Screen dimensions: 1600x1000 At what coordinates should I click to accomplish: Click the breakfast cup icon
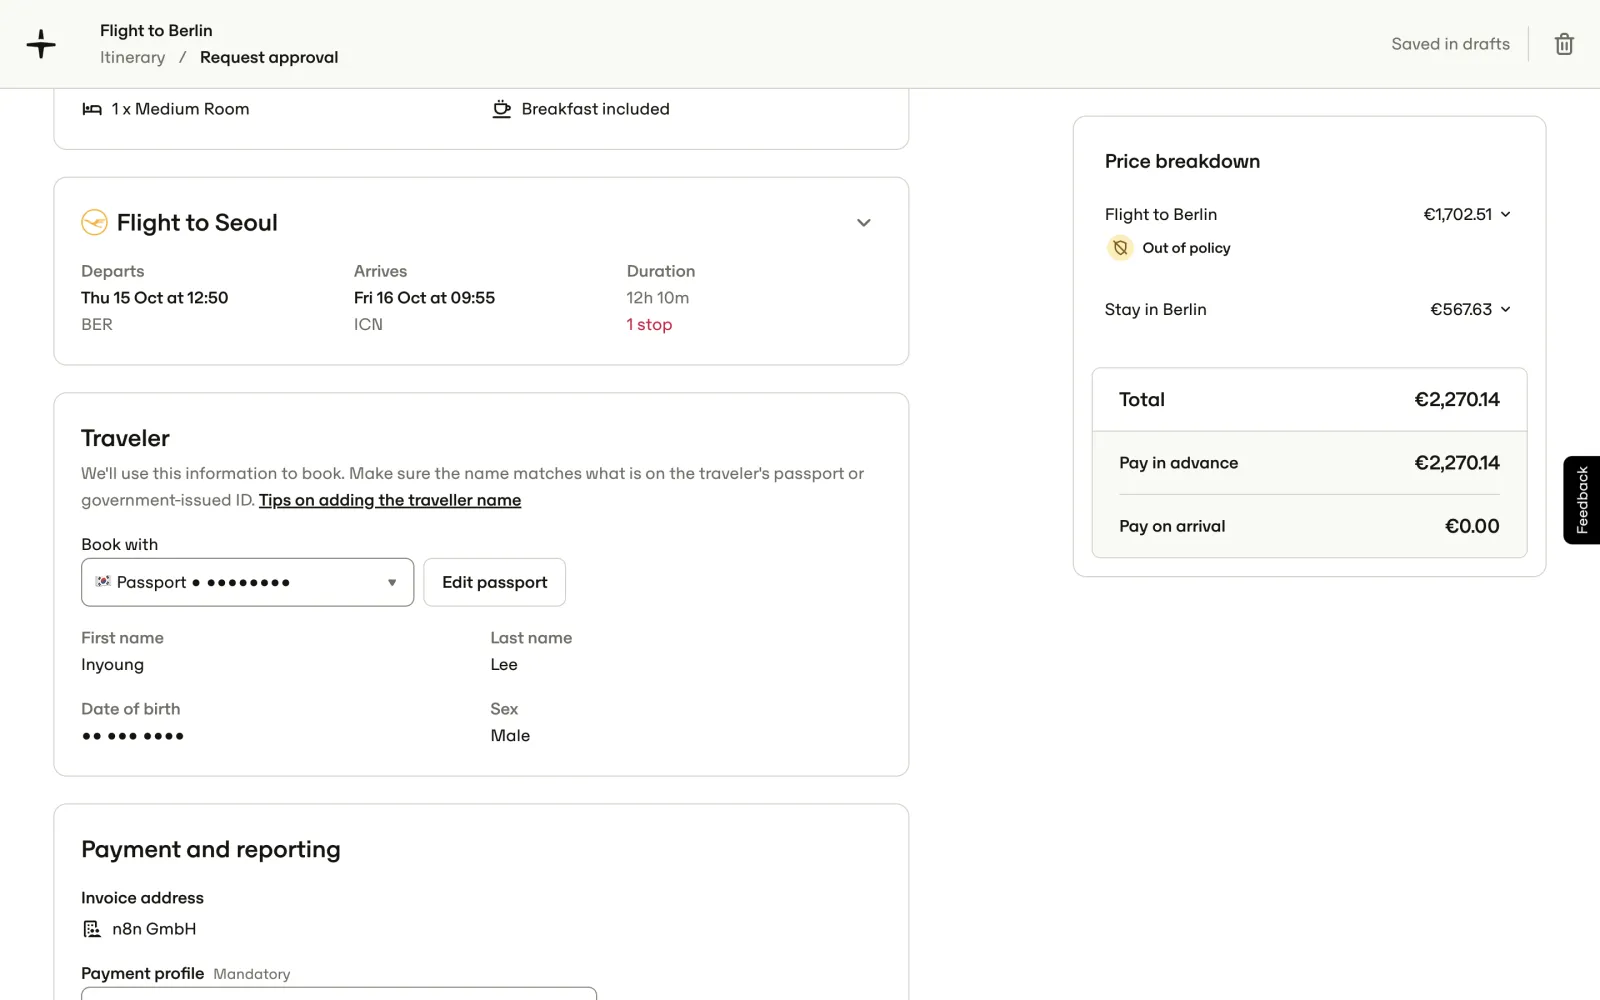tap(502, 109)
